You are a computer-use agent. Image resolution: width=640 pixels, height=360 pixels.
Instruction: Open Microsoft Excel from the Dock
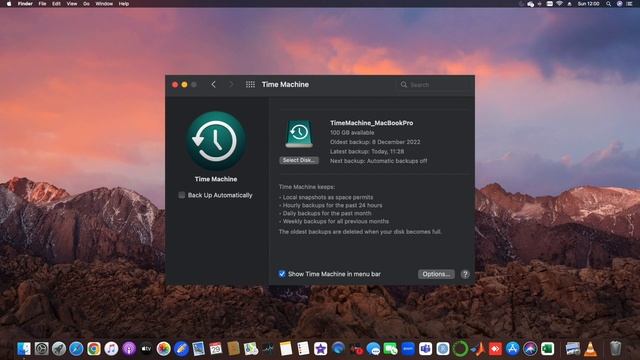[547, 349]
